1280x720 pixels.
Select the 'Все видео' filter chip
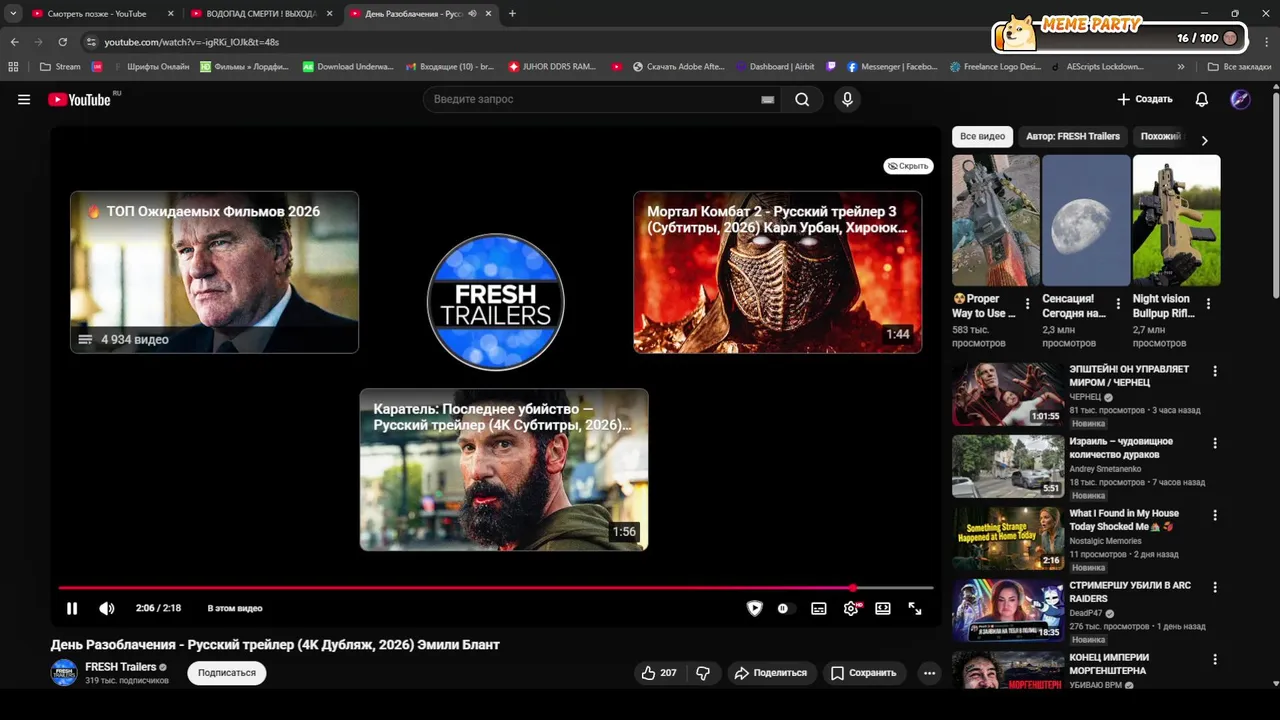coord(982,136)
